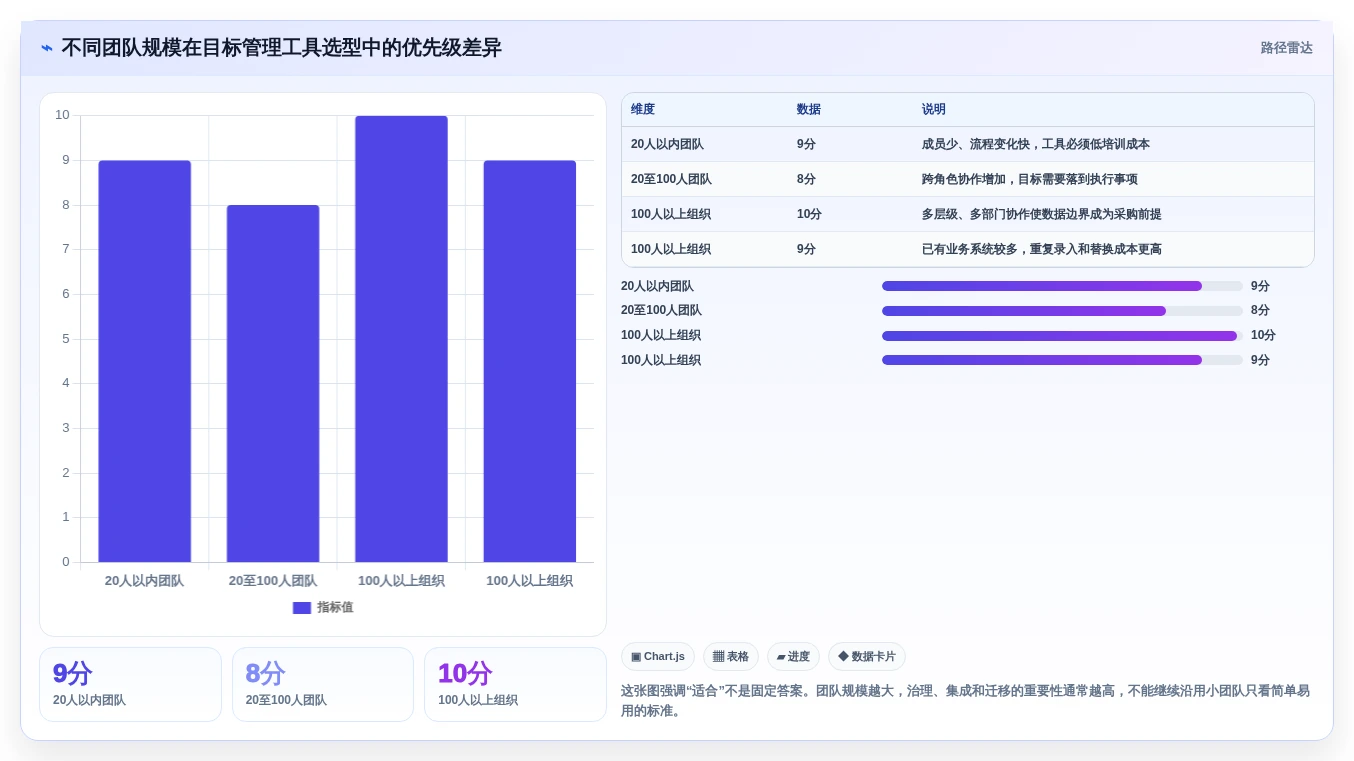Viewport: 1354px width, 761px height.
Task: Click the text 跨角色协作增加，目标需要落到执行事项
Action: [1030, 179]
